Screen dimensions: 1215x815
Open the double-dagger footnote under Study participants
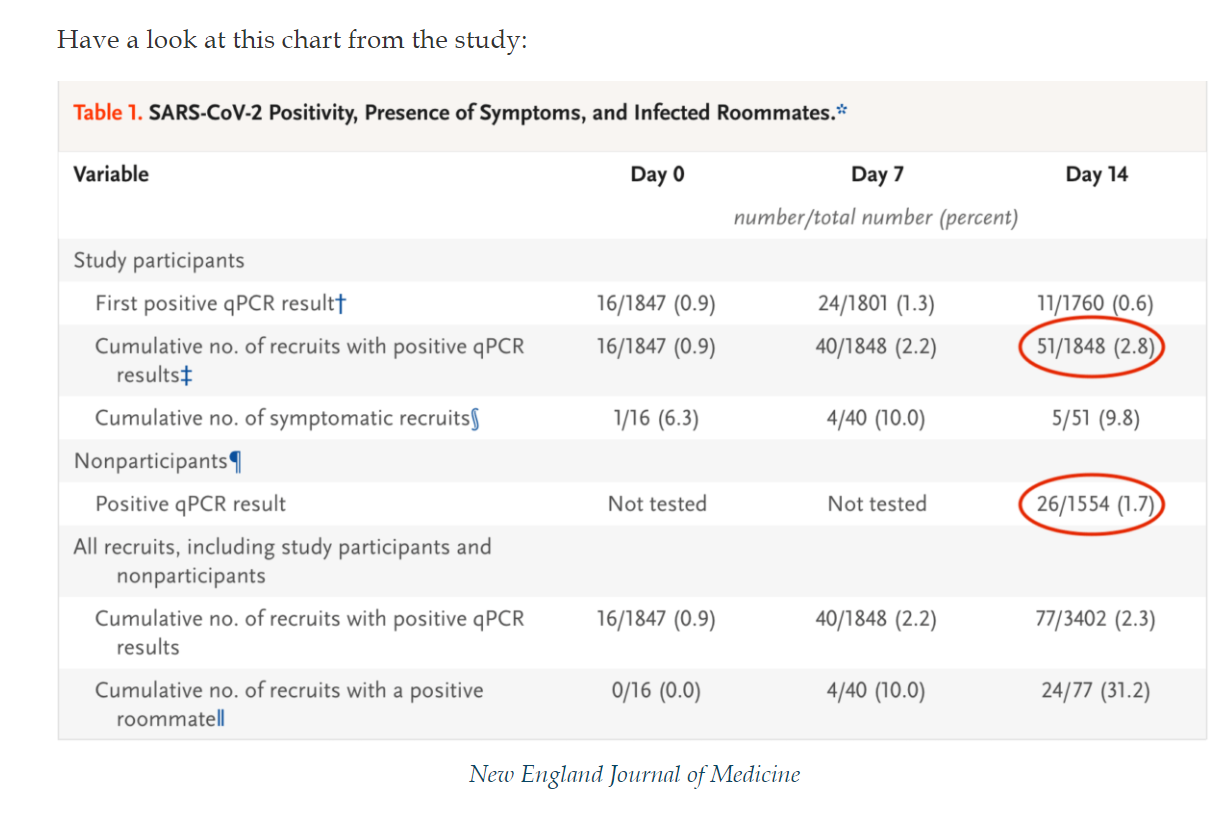187,375
